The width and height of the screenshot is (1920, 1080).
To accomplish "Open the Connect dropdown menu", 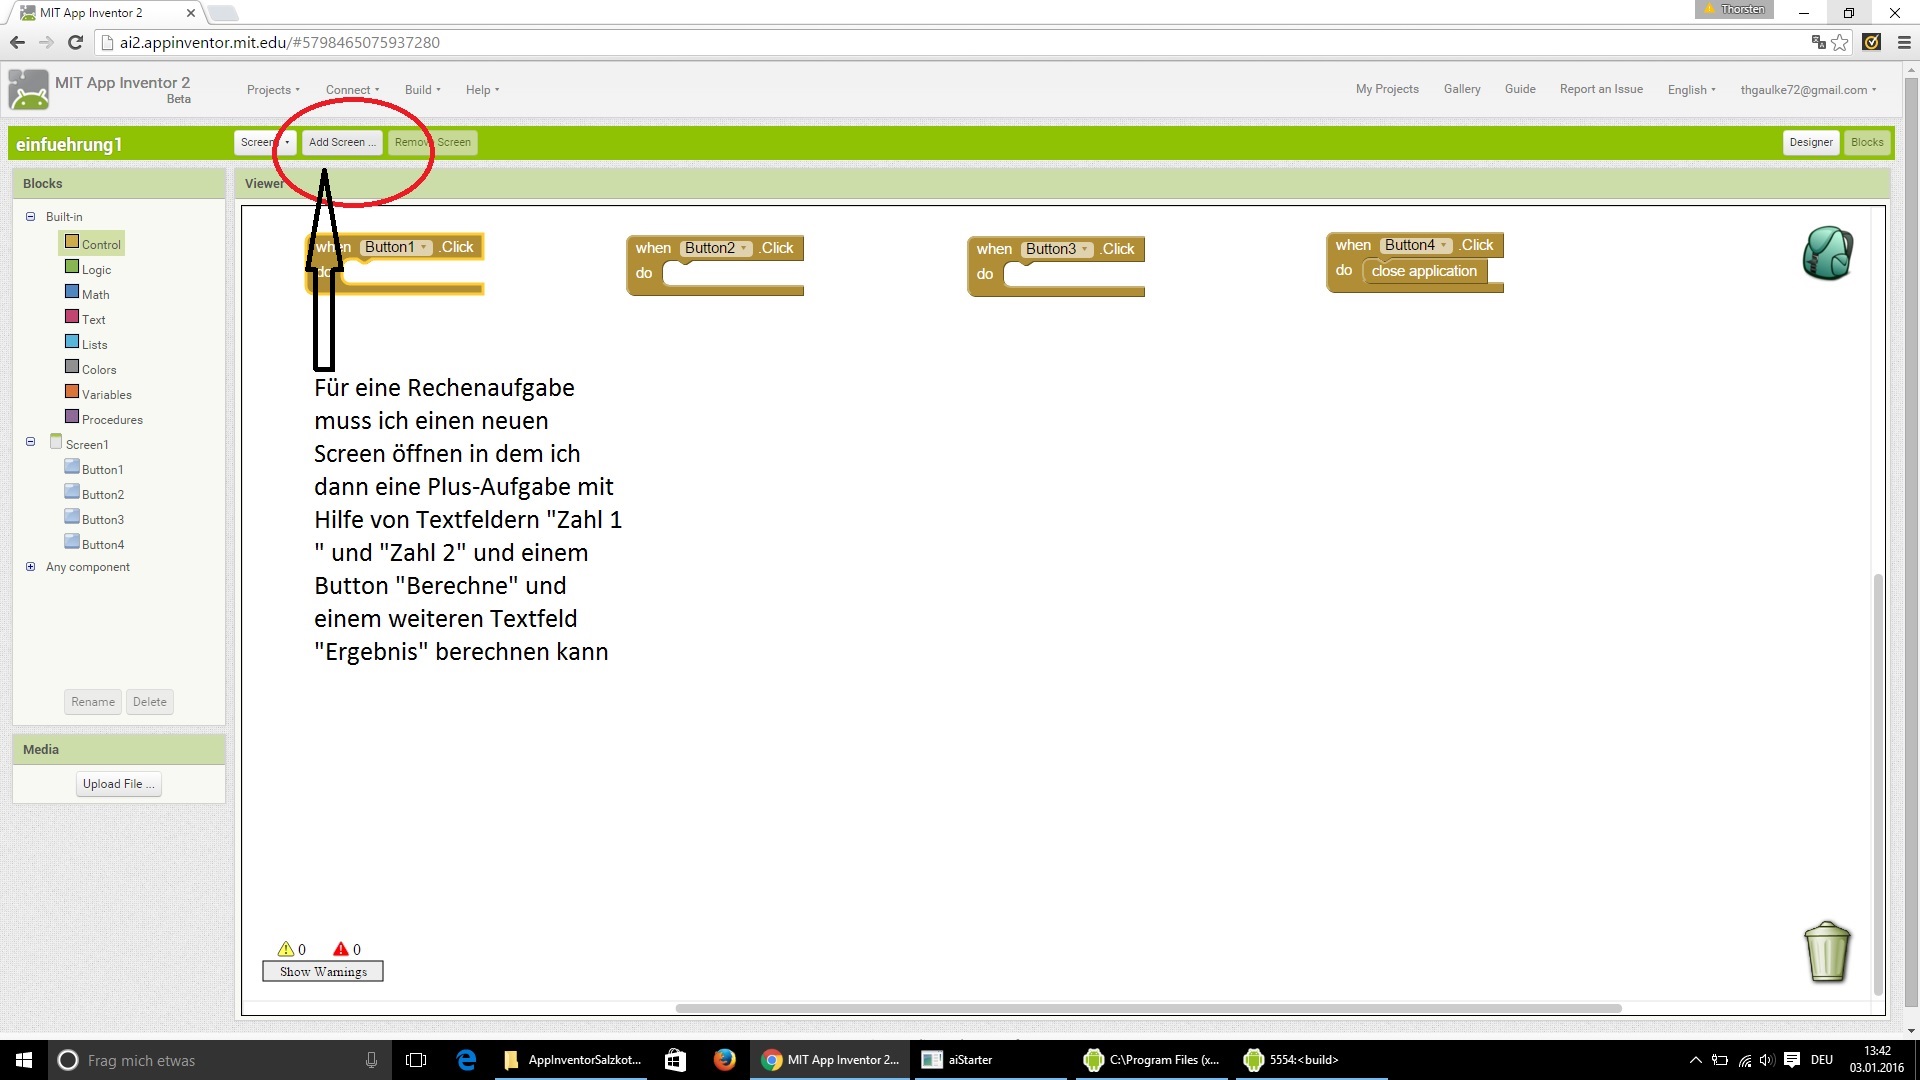I will tap(352, 90).
